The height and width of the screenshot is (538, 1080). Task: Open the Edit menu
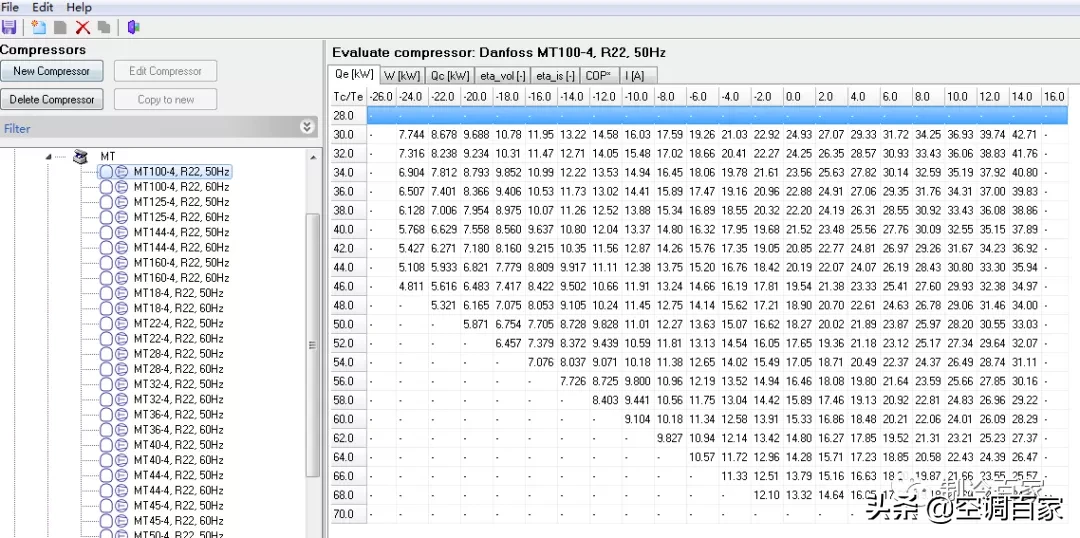(43, 8)
